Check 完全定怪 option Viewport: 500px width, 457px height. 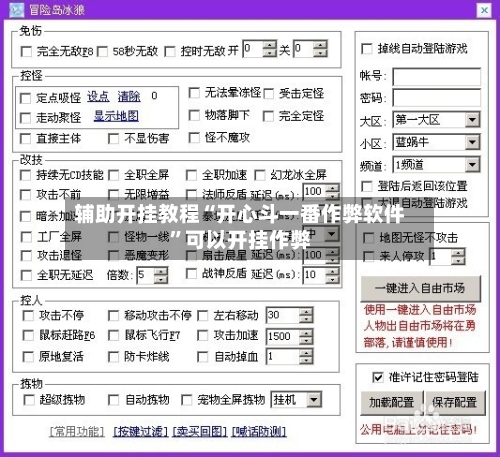coord(268,116)
